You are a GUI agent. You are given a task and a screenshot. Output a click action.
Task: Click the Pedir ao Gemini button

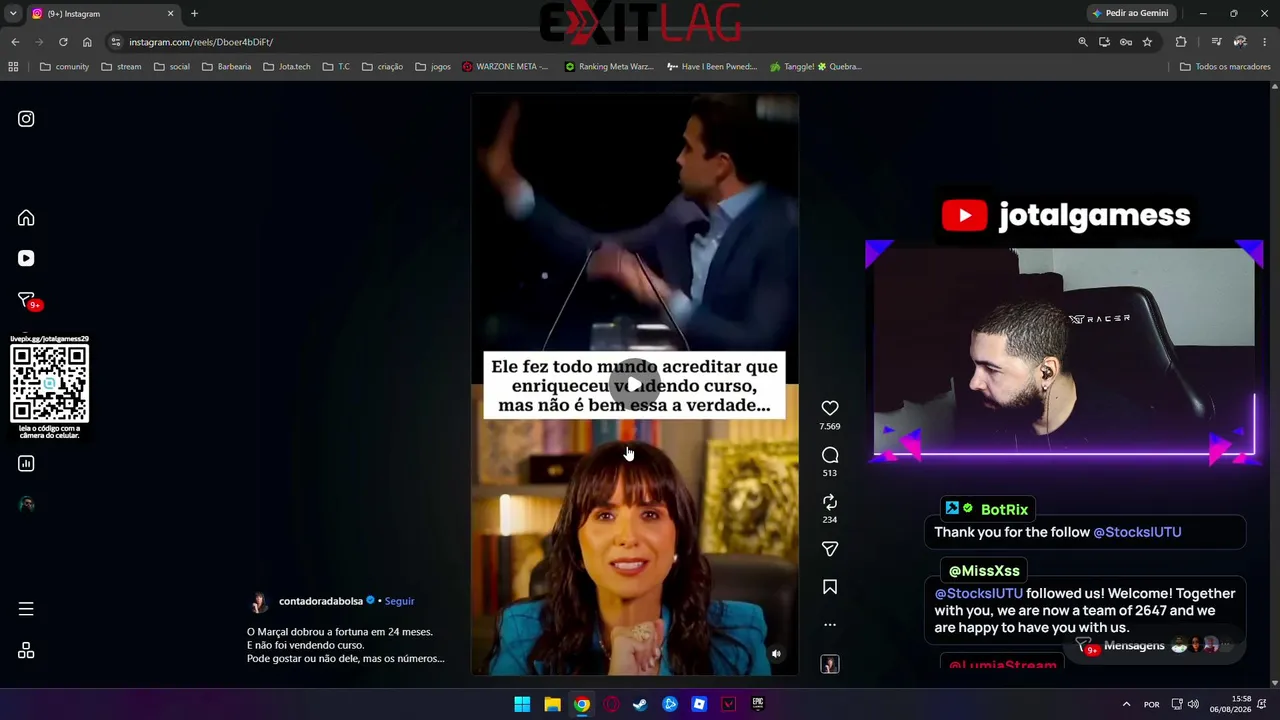click(1130, 14)
